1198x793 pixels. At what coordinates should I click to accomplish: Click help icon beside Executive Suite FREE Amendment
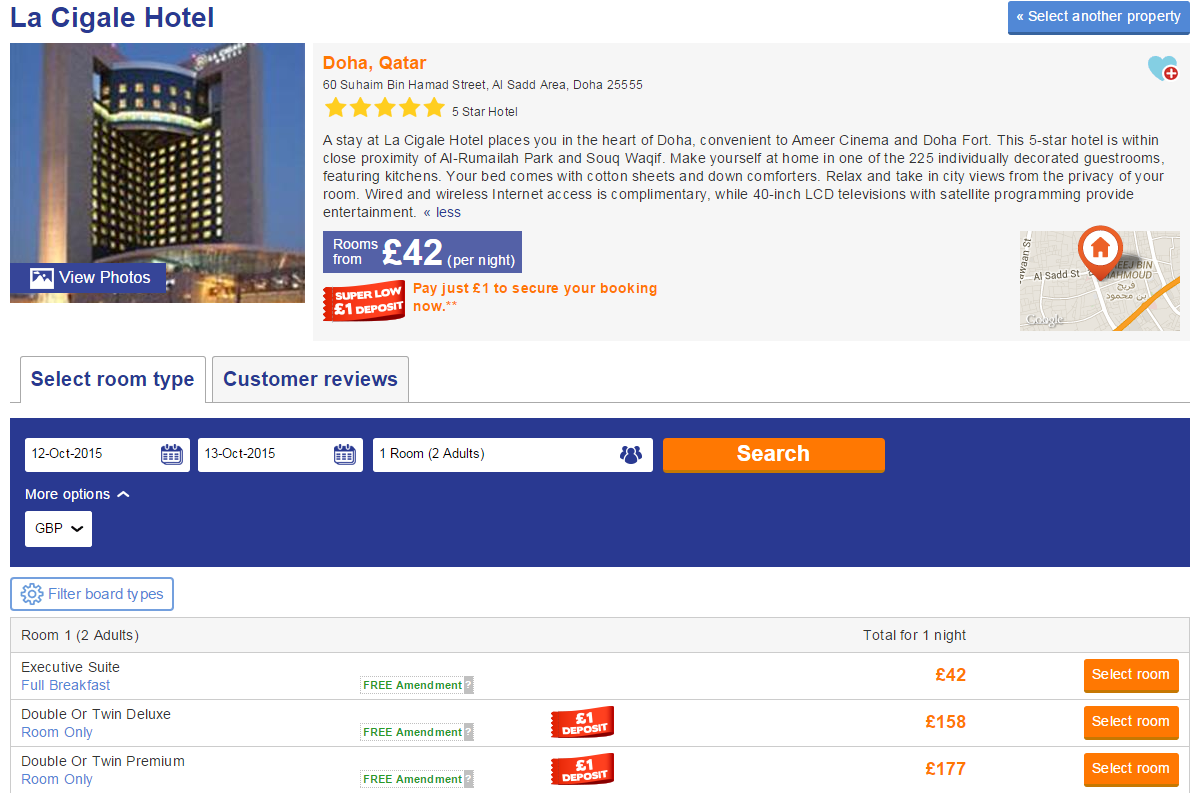[468, 685]
